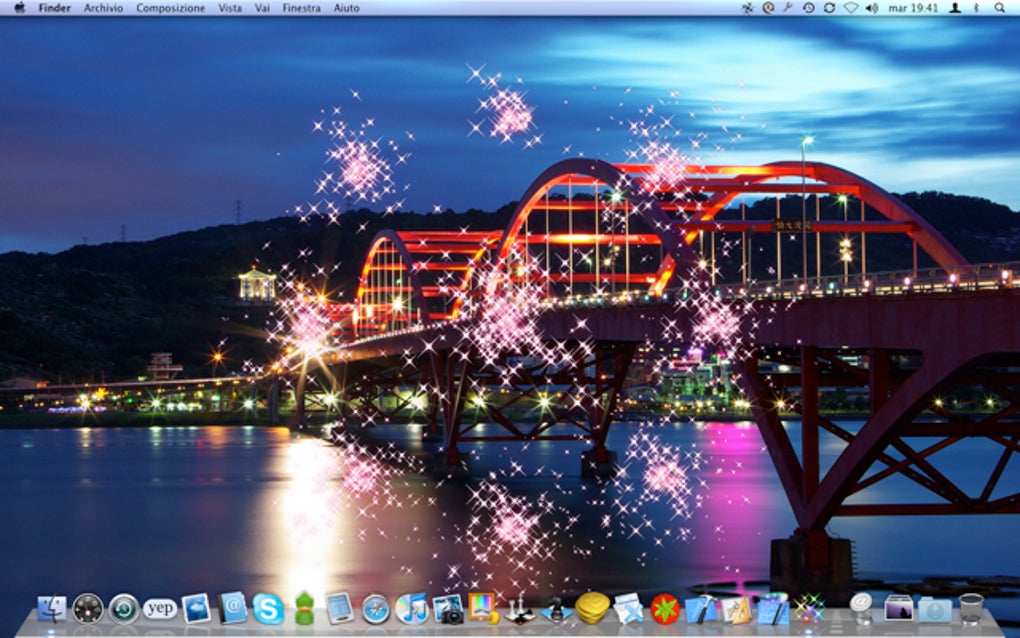Open iTunes in the Dock
The image size is (1020, 638).
tap(412, 609)
